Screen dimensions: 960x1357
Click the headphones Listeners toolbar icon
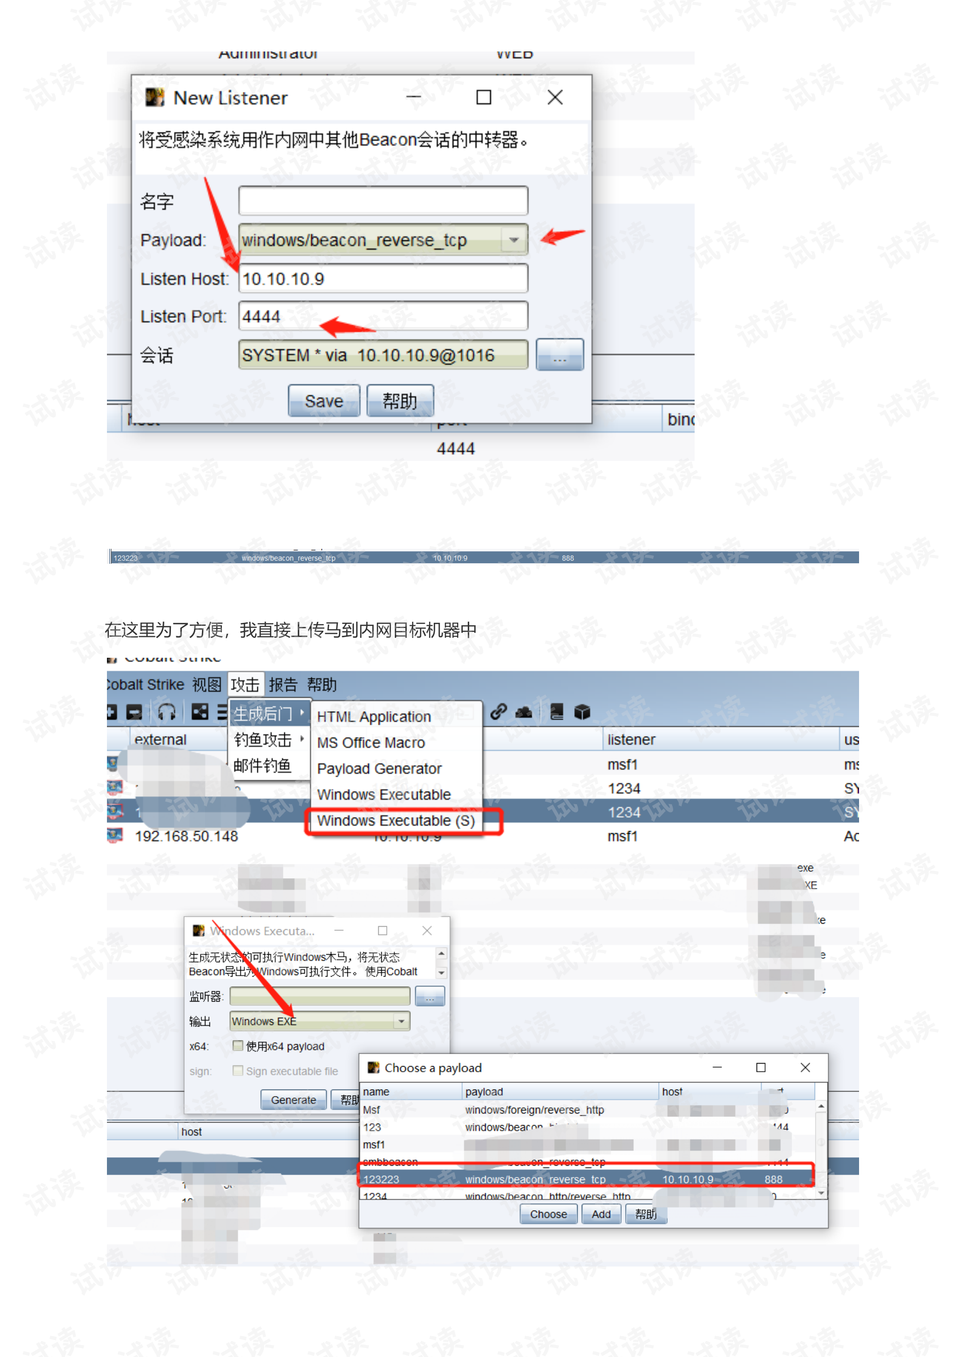click(x=167, y=712)
